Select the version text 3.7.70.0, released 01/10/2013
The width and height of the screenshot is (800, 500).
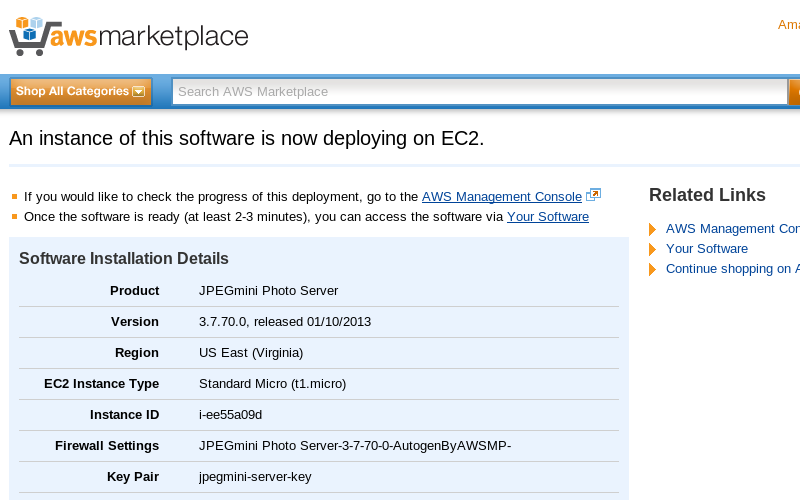tap(285, 322)
